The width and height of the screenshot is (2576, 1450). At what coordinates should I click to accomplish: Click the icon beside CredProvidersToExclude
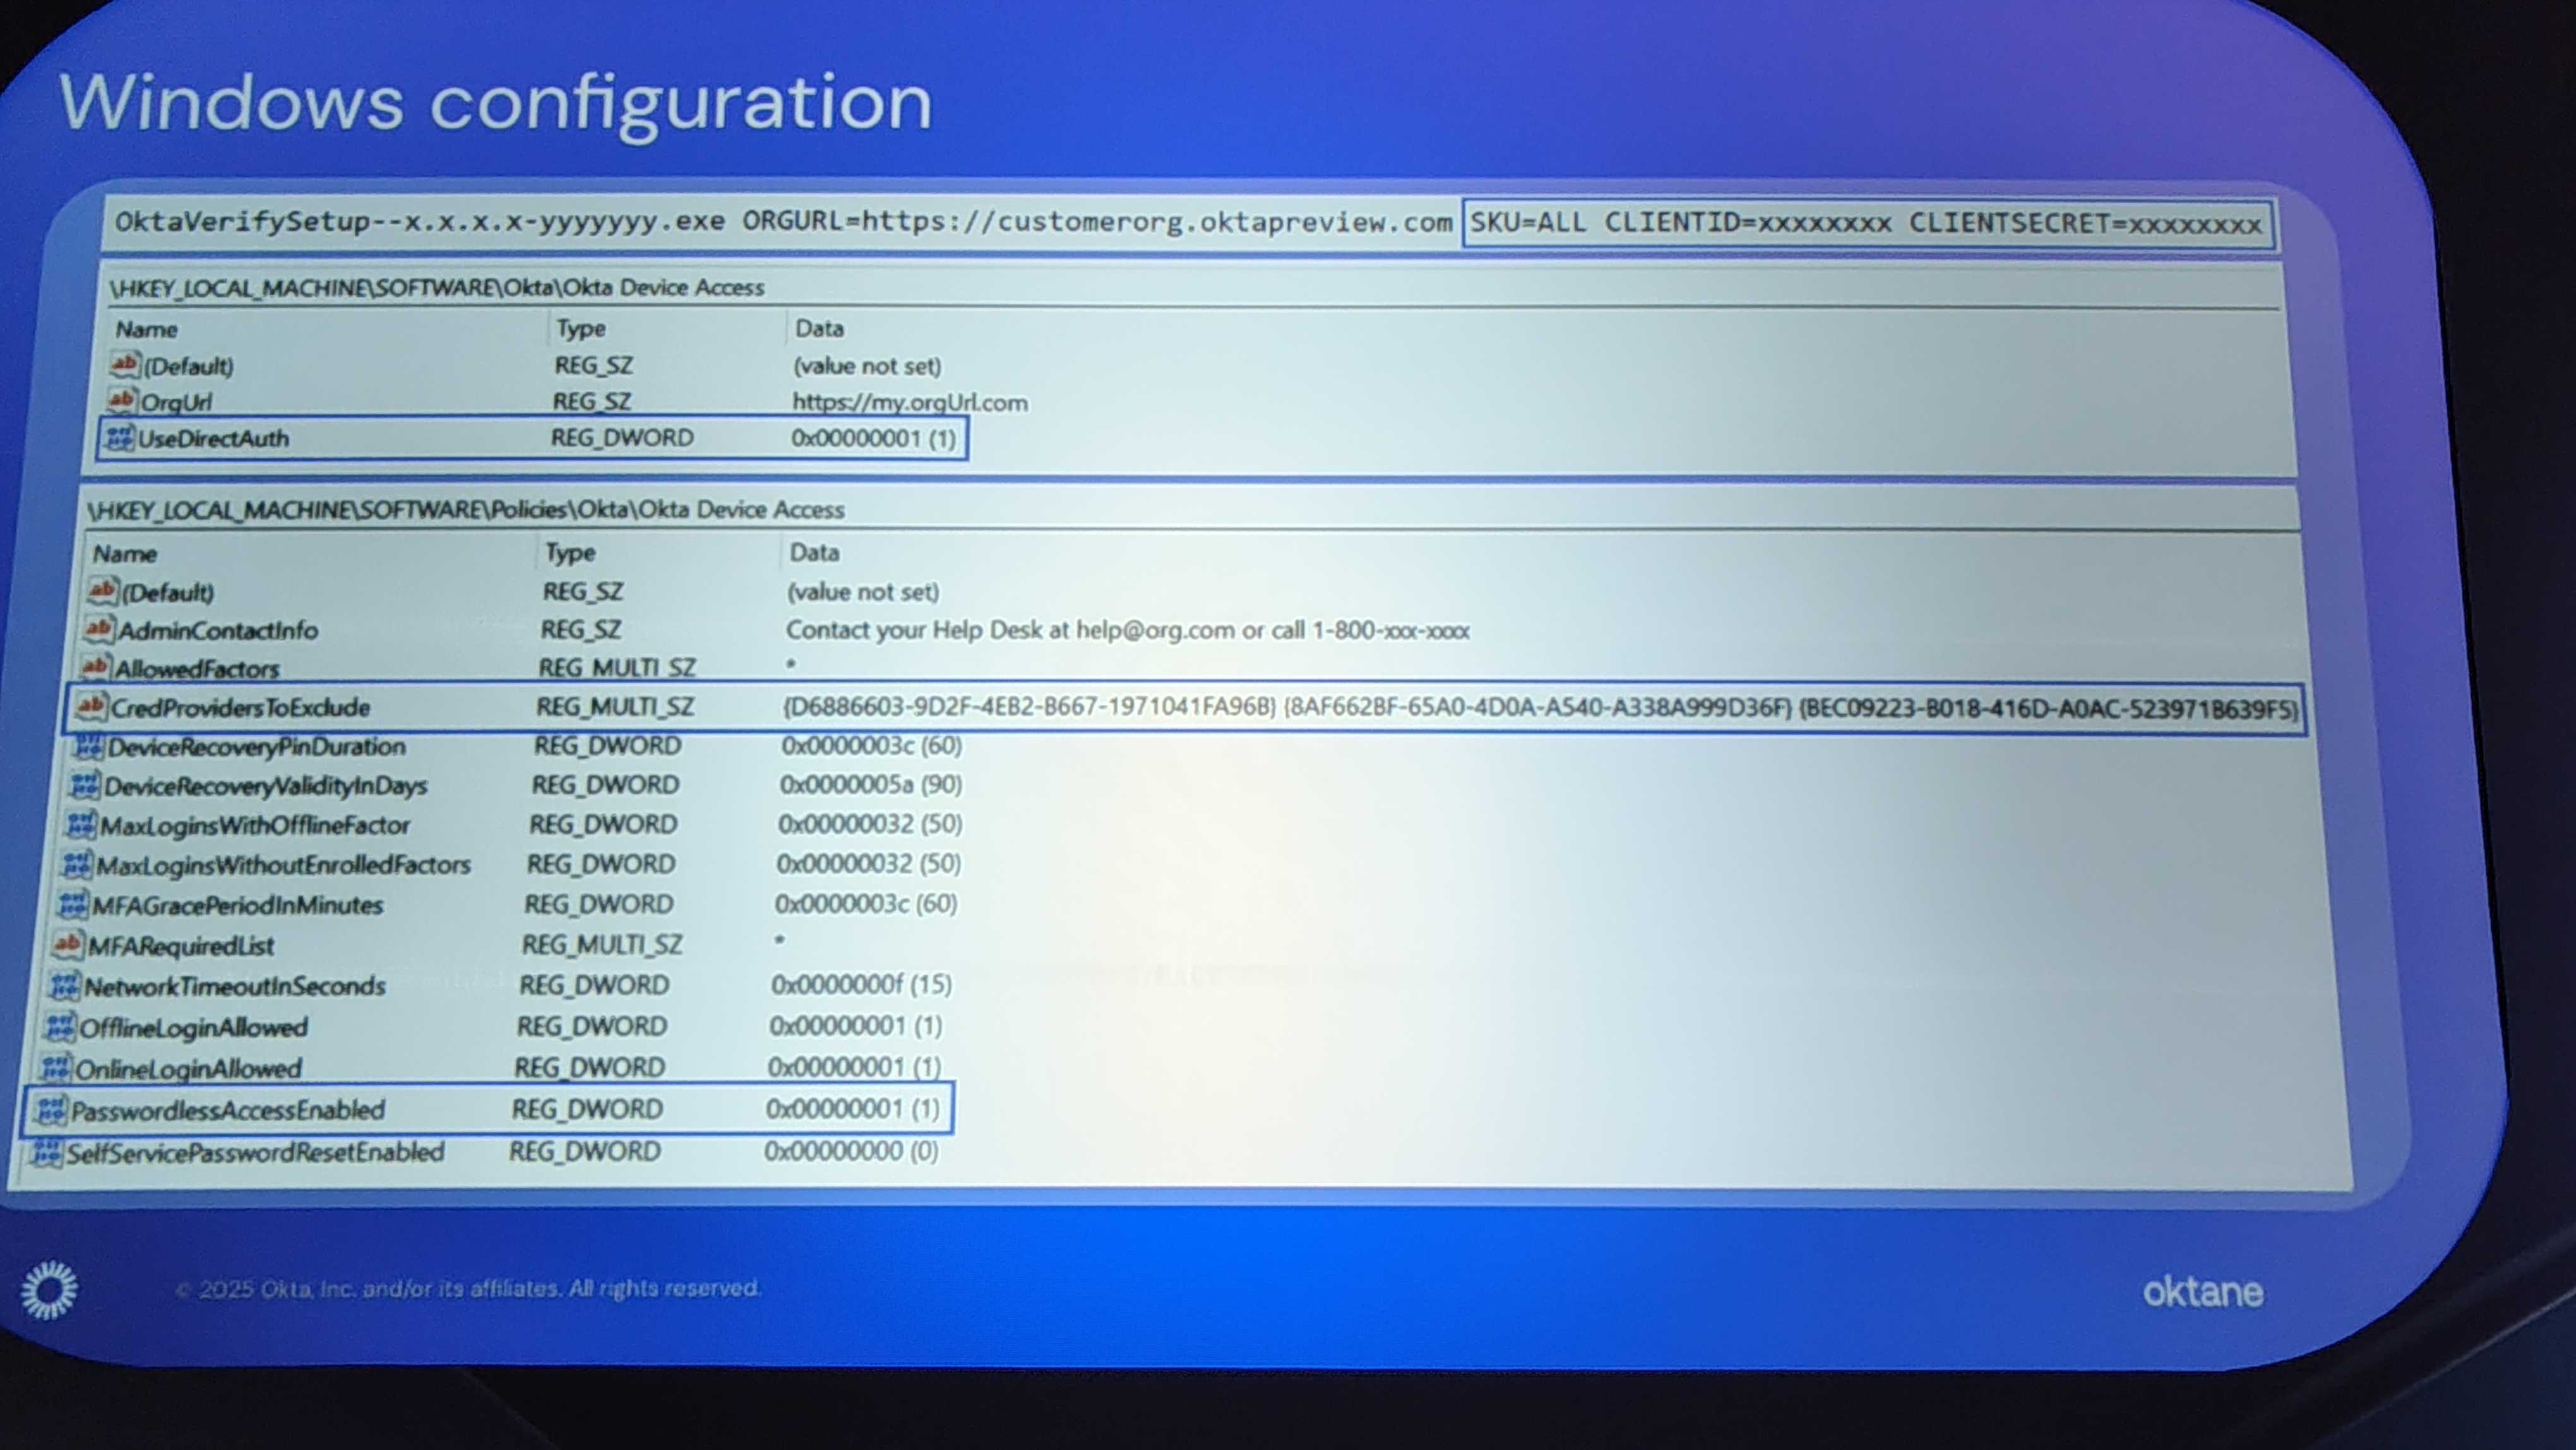(91, 706)
